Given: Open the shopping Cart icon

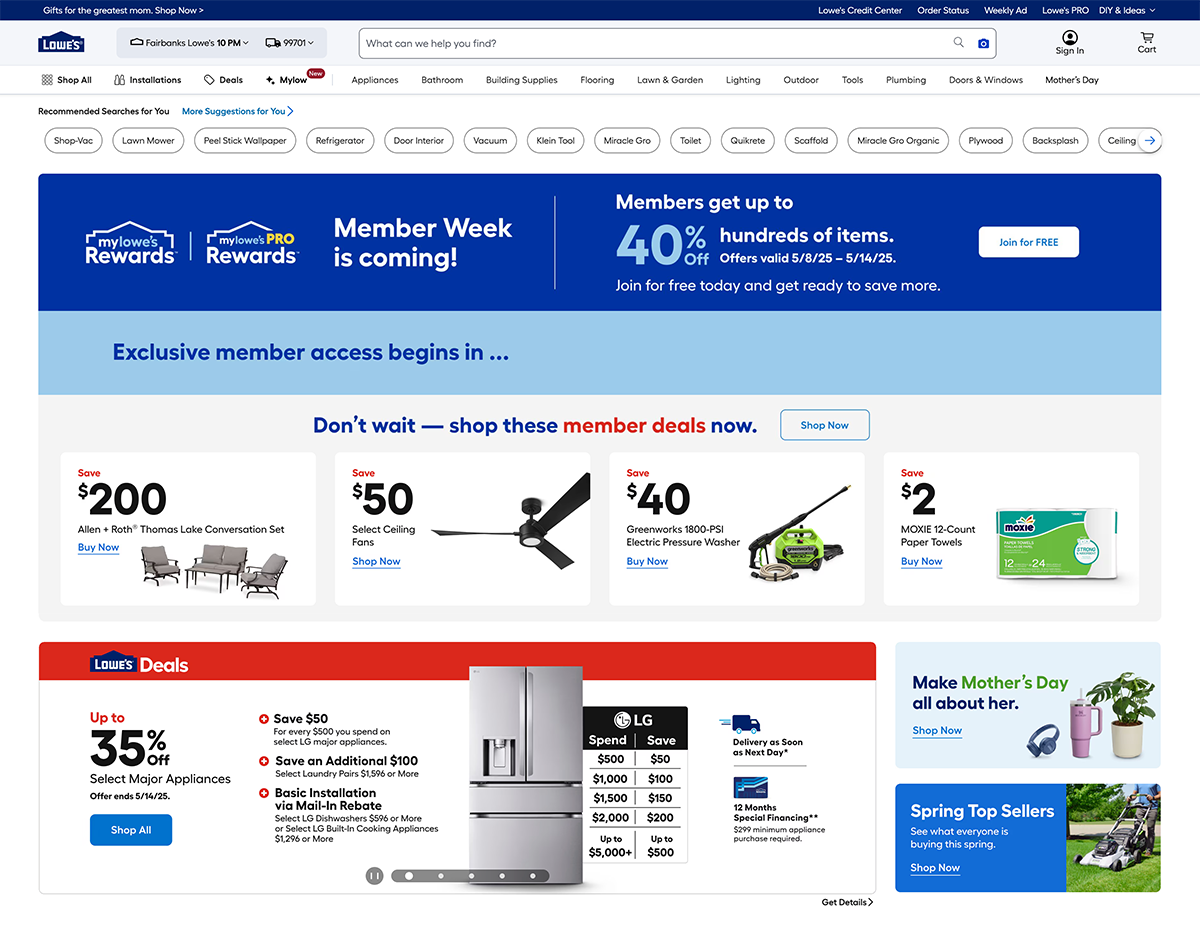Looking at the screenshot, I should click(1147, 43).
